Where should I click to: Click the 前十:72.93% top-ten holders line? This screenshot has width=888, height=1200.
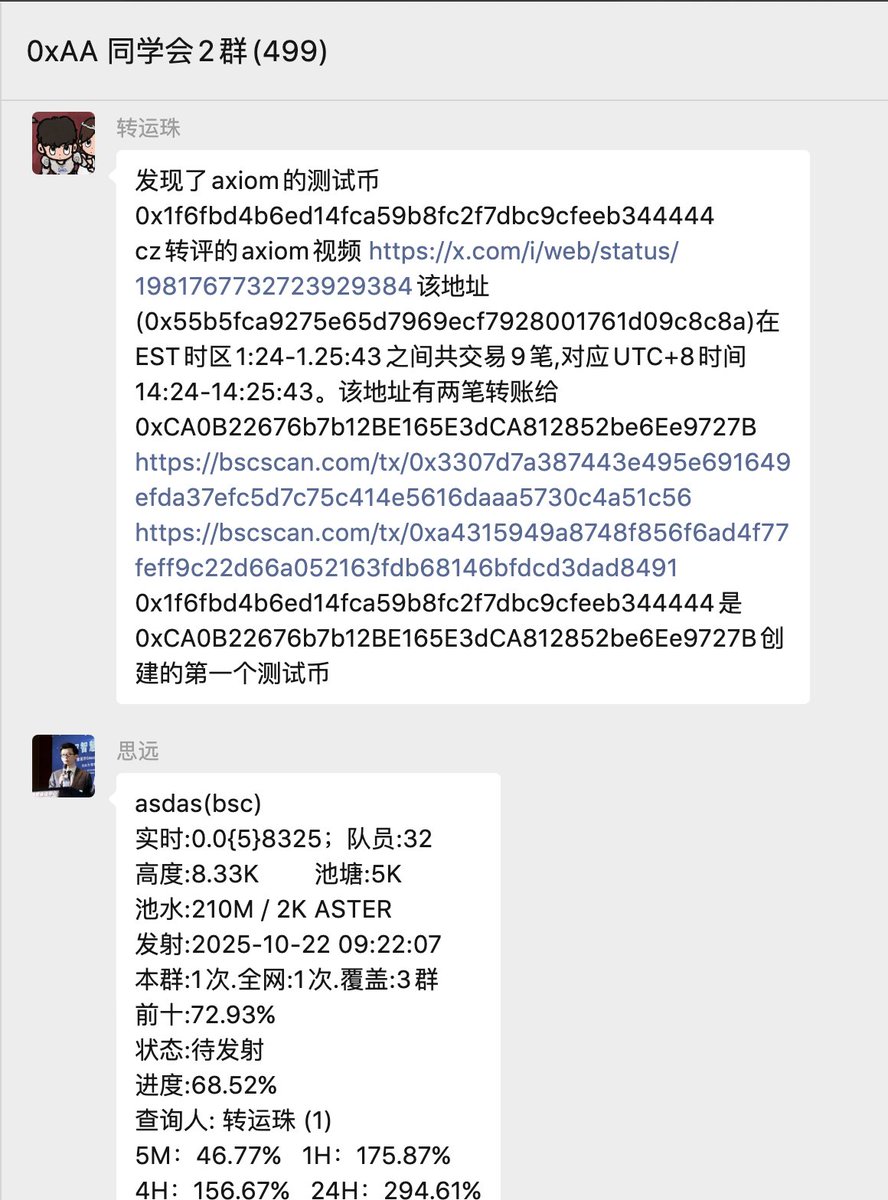pyautogui.click(x=205, y=1015)
